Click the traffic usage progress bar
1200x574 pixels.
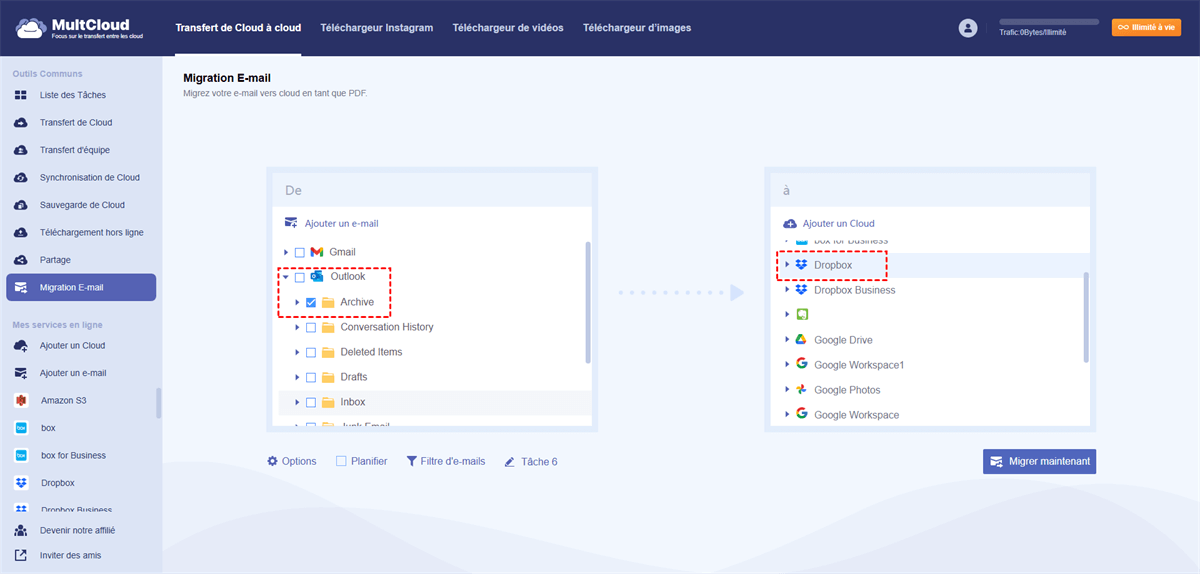click(1049, 21)
